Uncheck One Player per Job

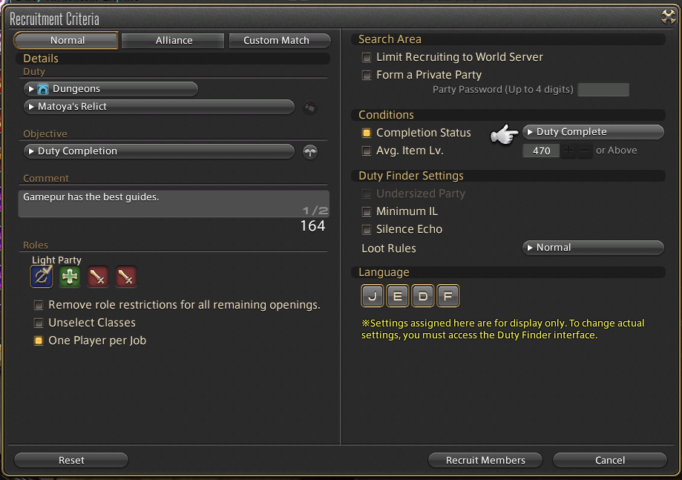click(39, 340)
